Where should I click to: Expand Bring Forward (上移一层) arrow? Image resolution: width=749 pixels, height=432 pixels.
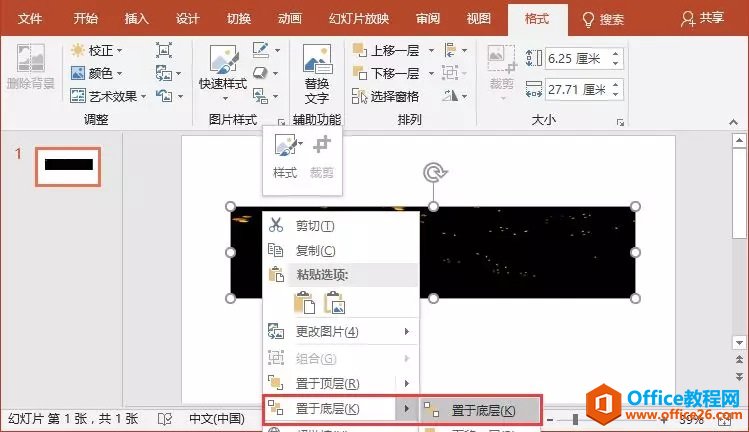point(431,50)
